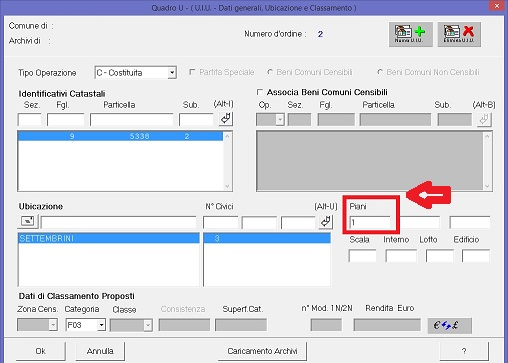Click the question mark help button
This screenshot has width=508, height=363.
pos(464,351)
